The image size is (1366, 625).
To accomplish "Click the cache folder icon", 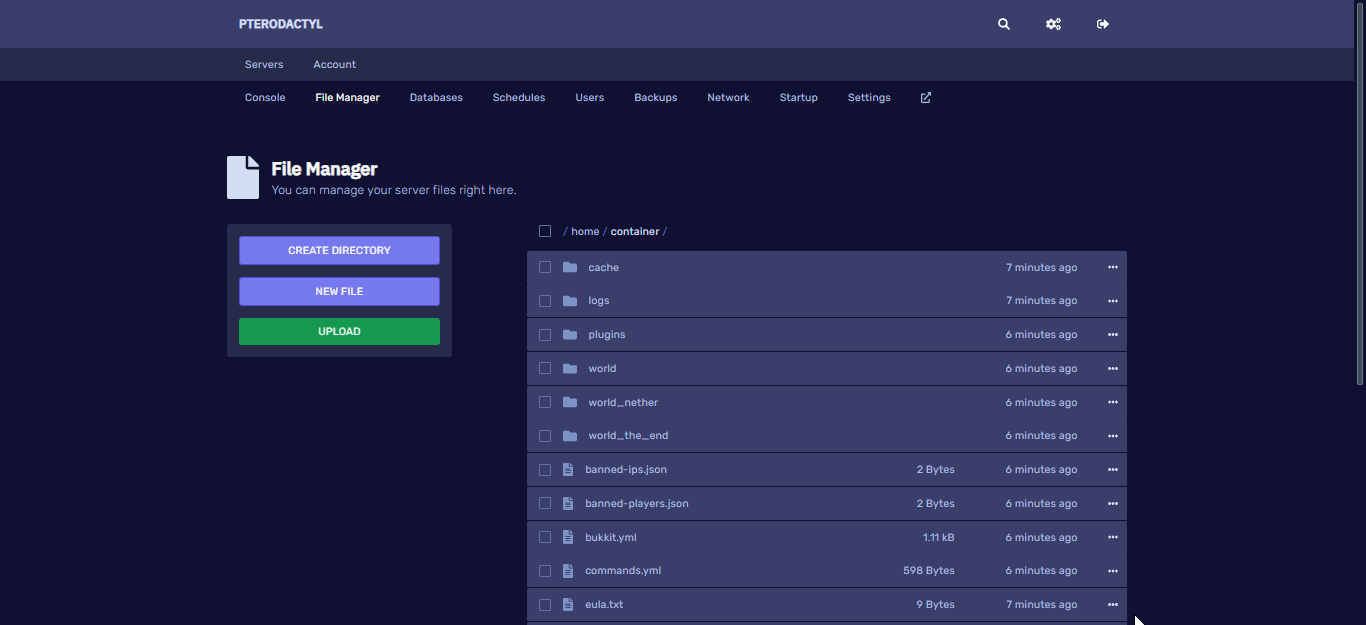I will click(570, 267).
